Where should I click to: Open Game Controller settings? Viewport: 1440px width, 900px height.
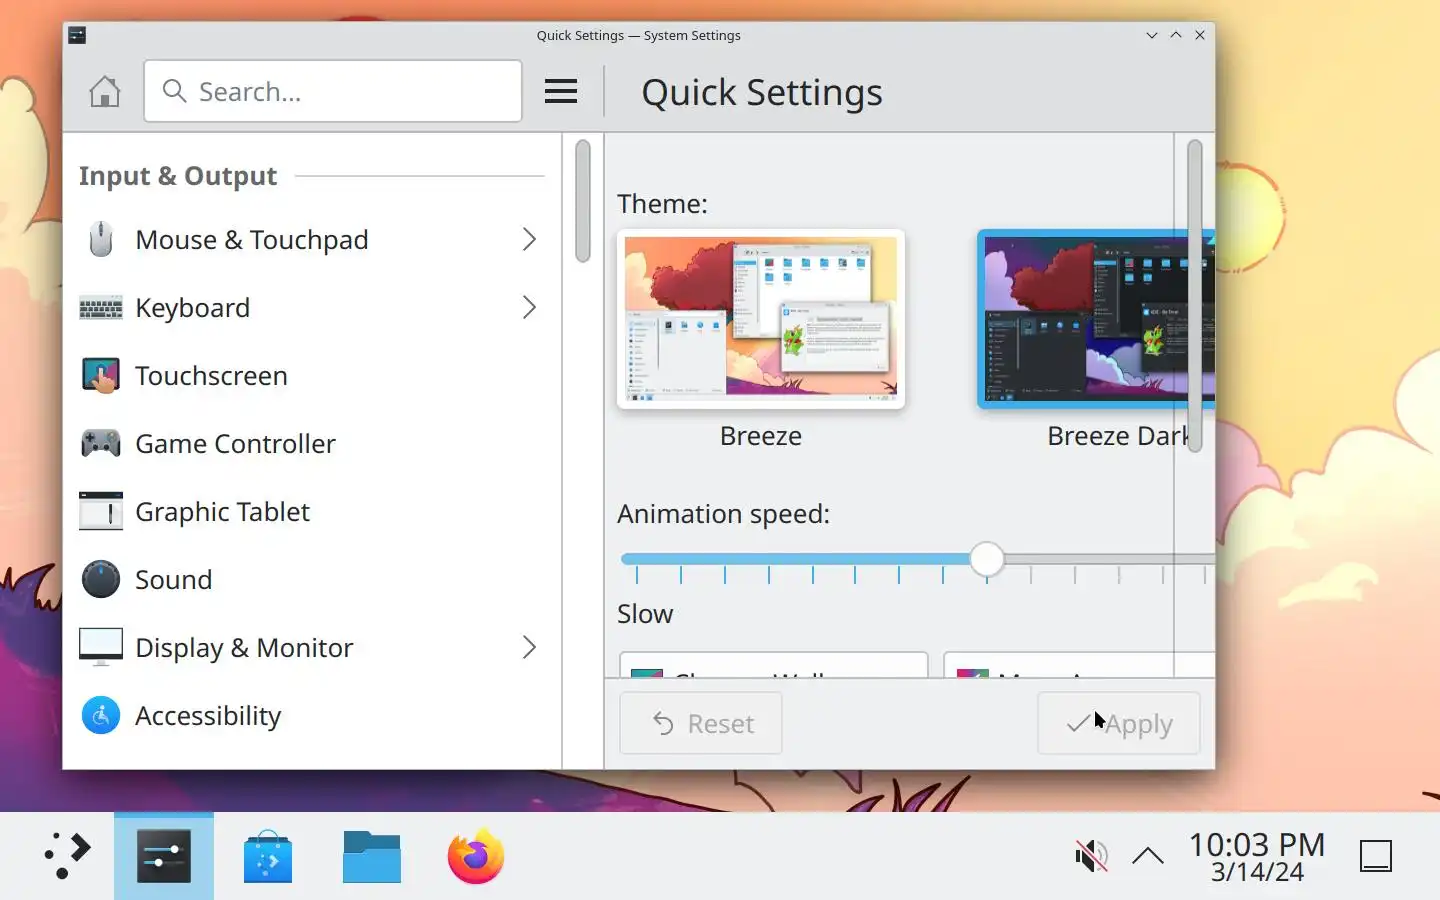pos(312,443)
